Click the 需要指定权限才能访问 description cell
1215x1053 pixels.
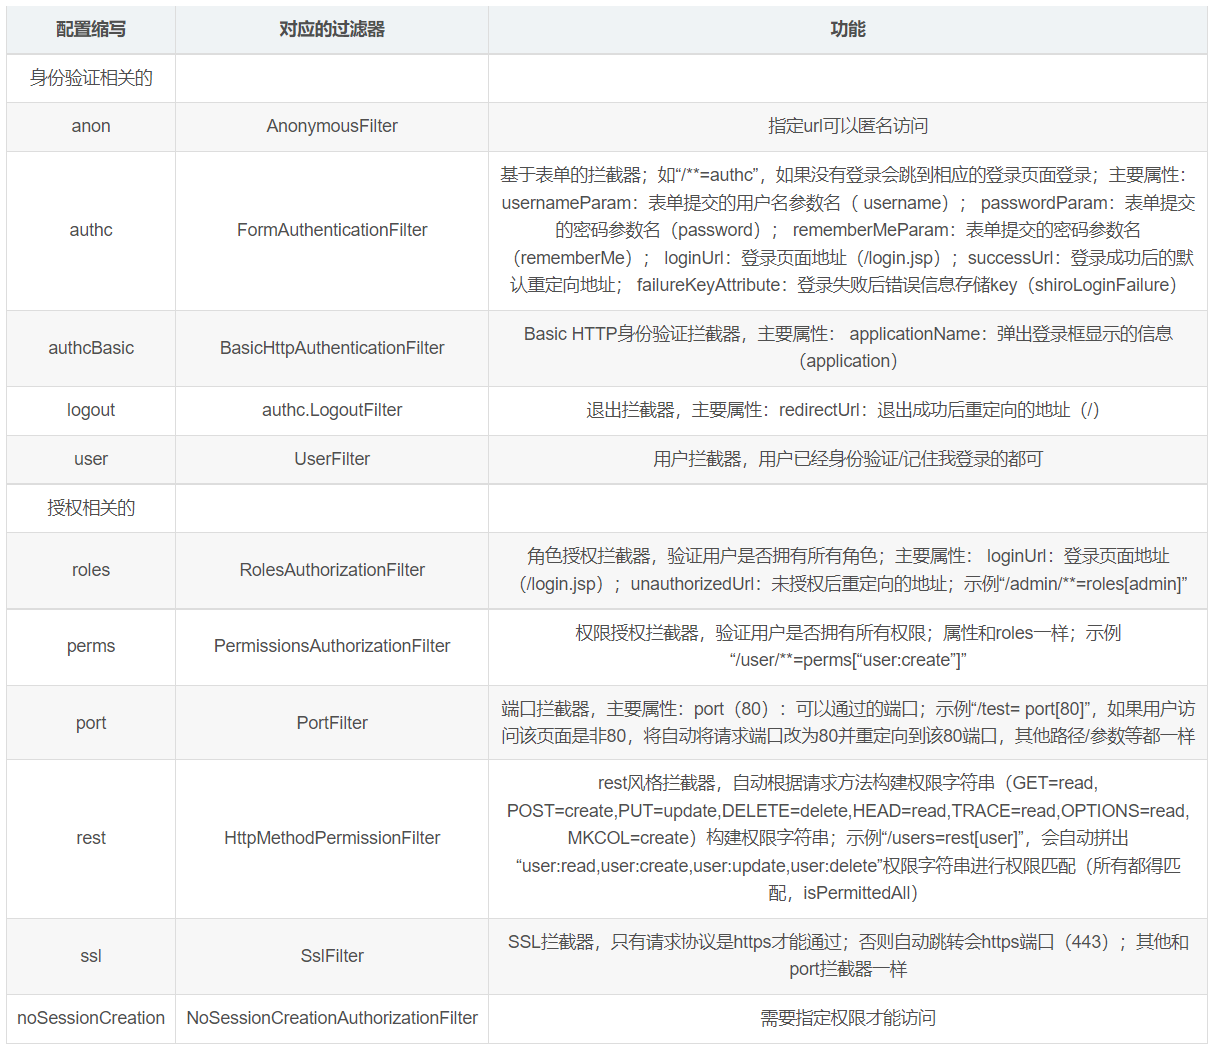(847, 1018)
